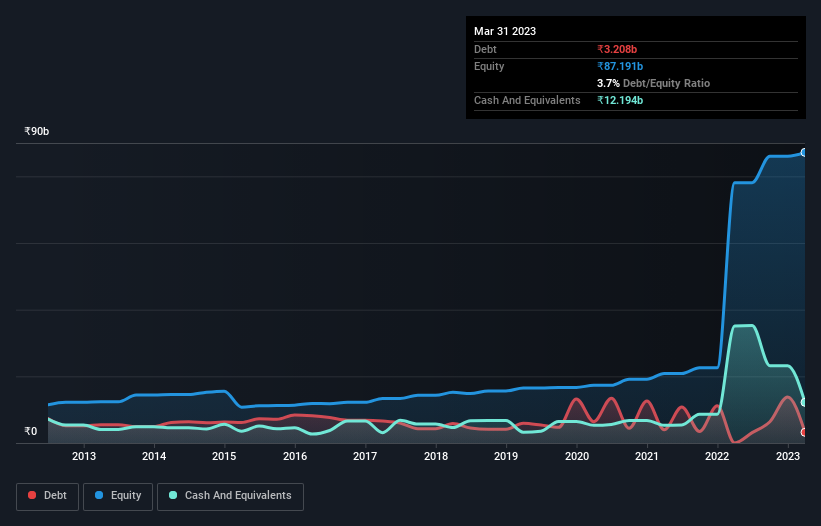Click the 2022 x-axis label
821x526 pixels.
click(x=717, y=456)
